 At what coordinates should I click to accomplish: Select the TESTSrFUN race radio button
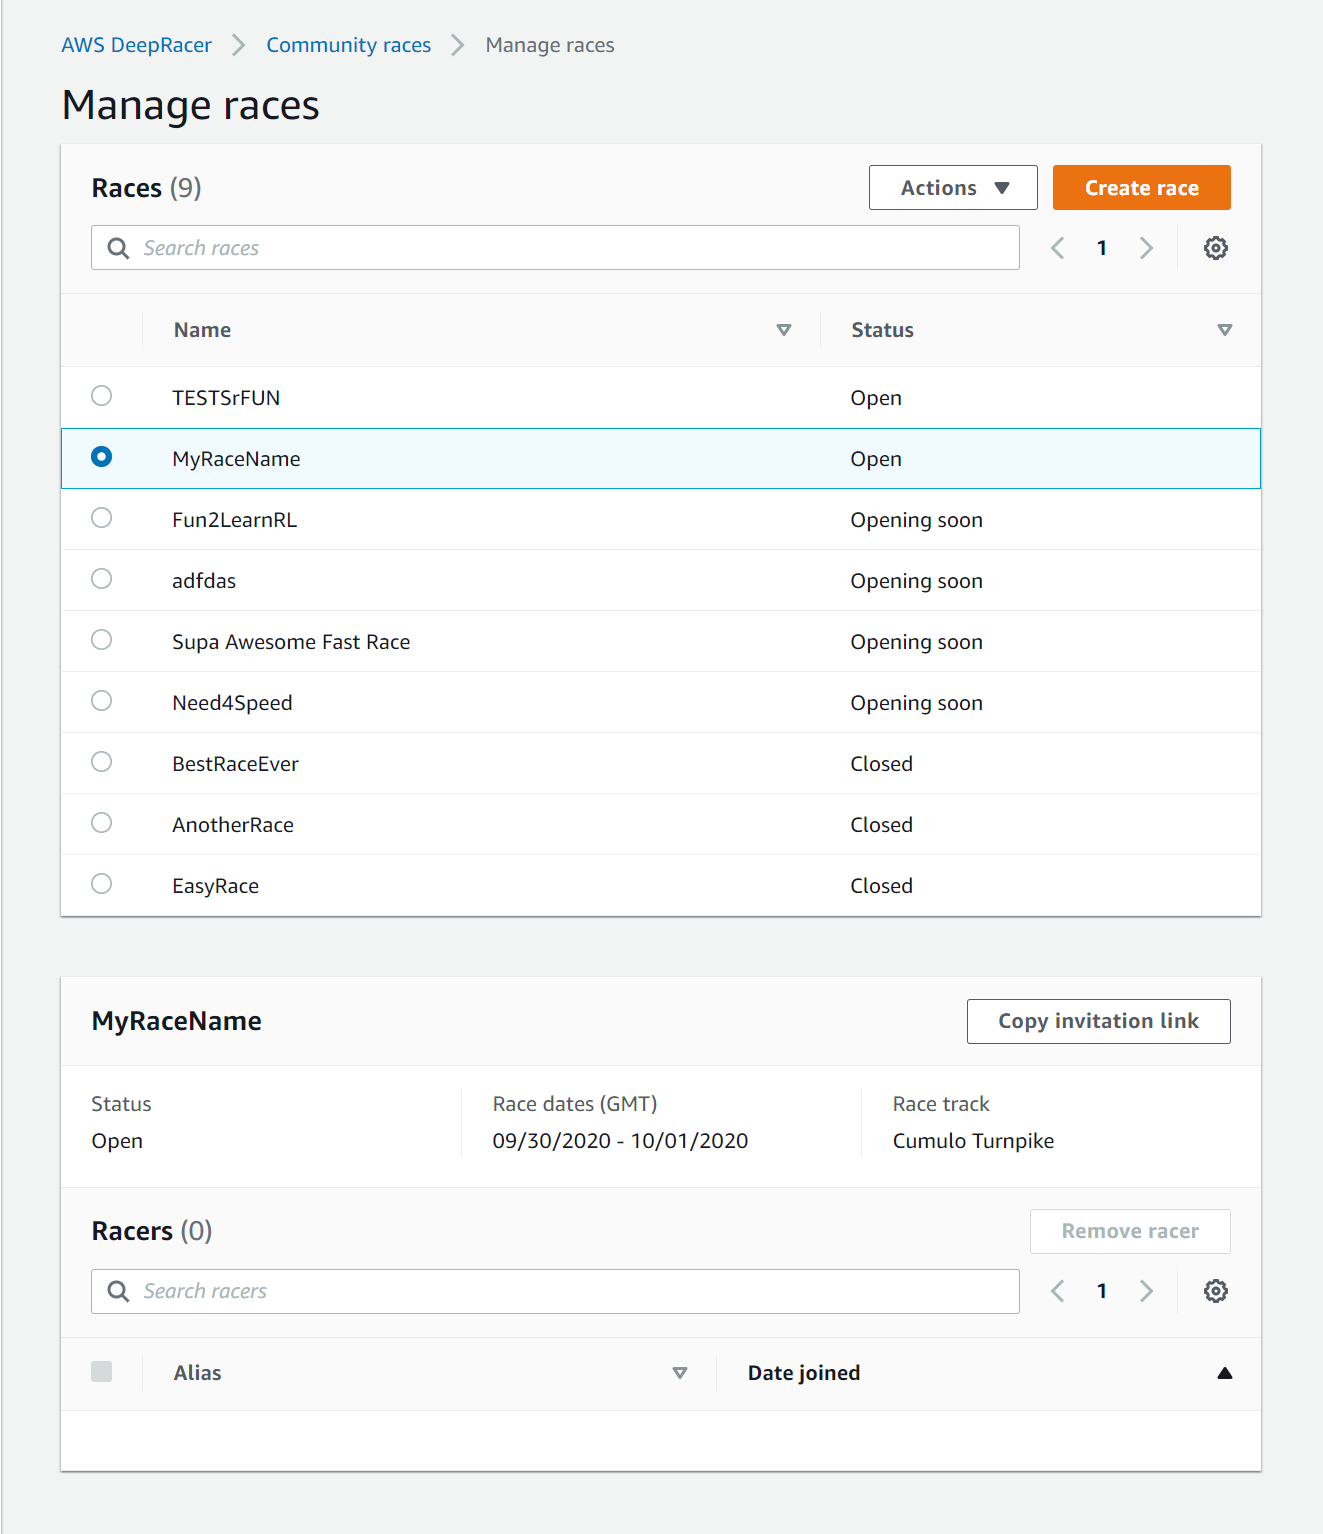(101, 396)
